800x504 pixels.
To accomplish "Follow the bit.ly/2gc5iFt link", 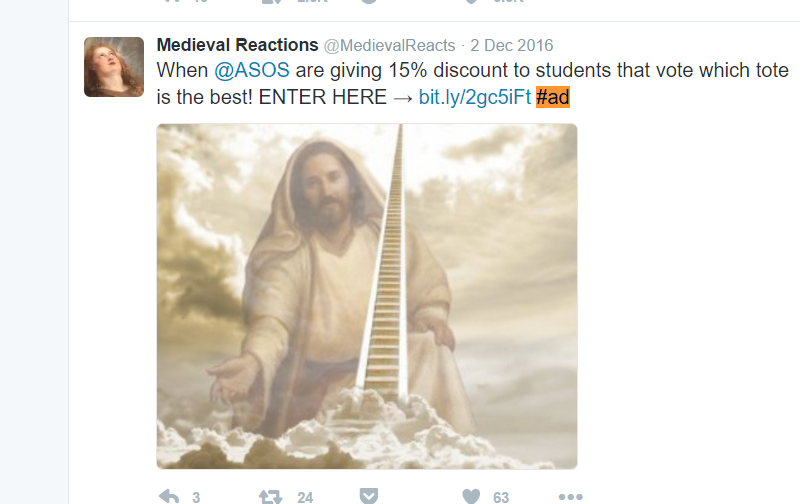I will (x=474, y=97).
